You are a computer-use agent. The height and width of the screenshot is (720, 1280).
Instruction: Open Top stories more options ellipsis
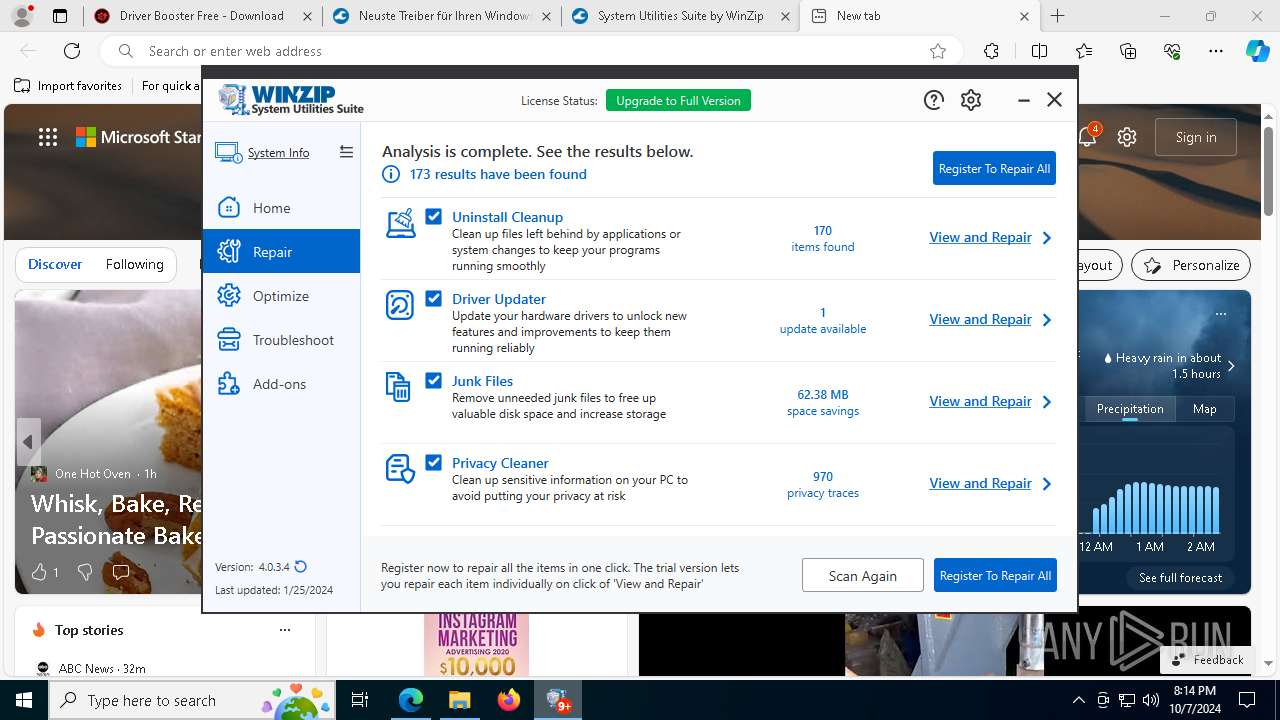click(285, 630)
